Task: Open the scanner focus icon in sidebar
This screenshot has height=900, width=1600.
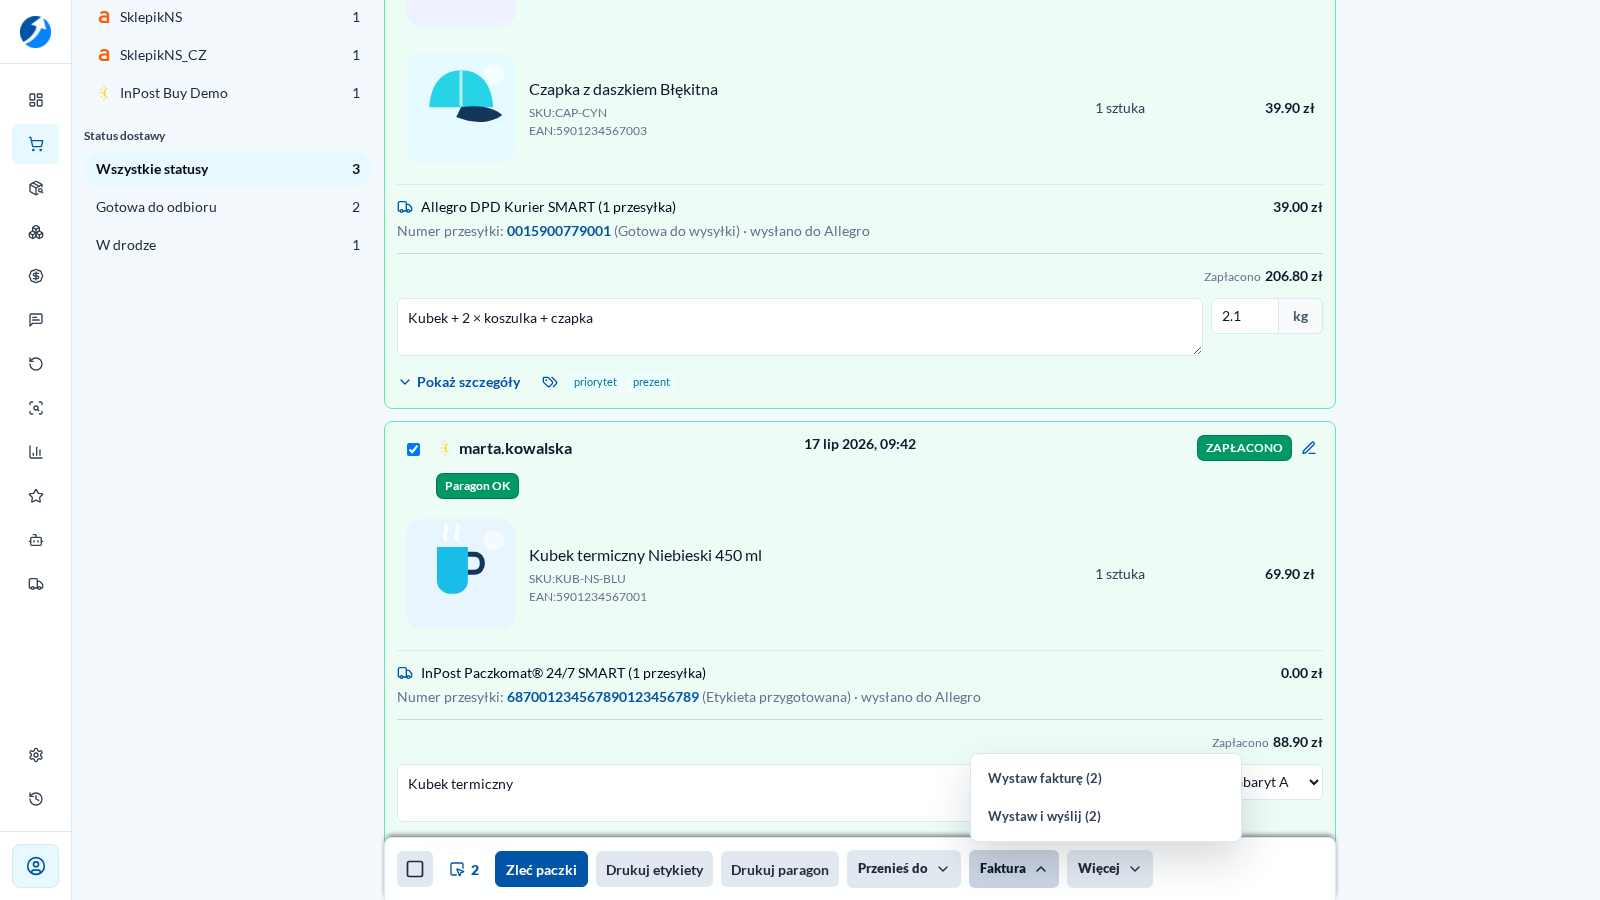Action: [x=36, y=408]
